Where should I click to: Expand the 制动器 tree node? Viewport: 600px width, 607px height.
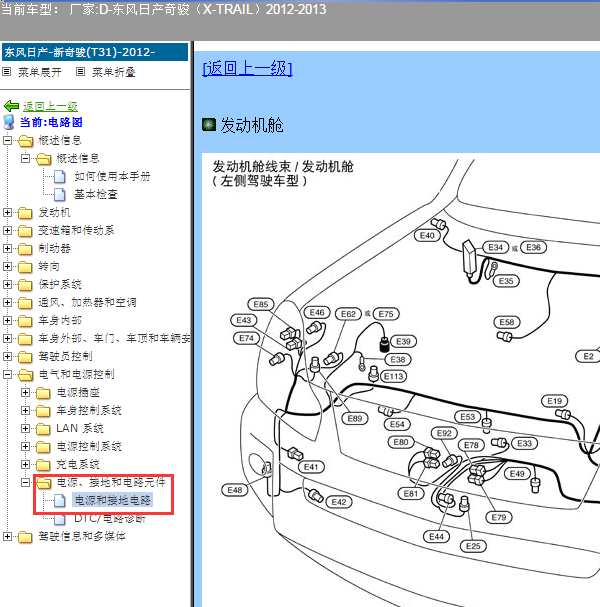(7, 248)
